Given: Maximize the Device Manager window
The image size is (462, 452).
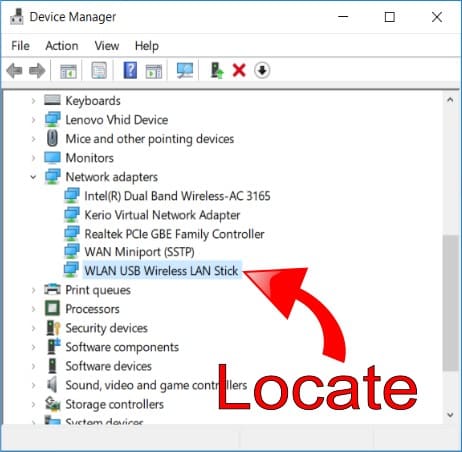Looking at the screenshot, I should (390, 17).
